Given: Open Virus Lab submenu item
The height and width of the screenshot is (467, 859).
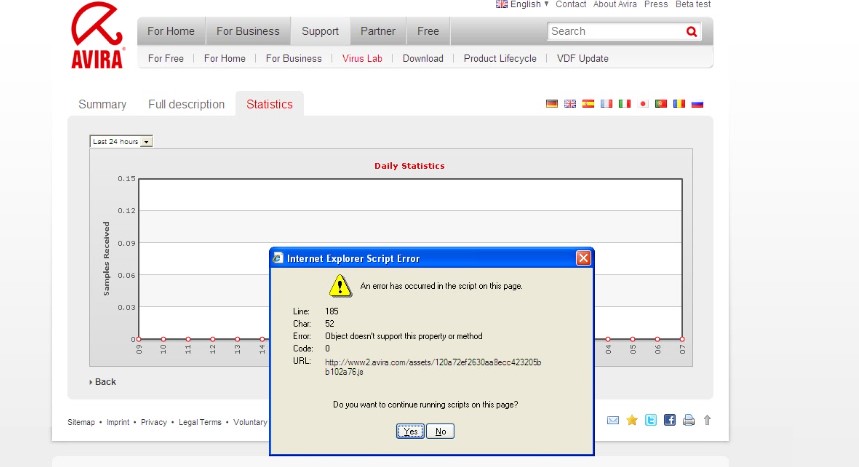Looking at the screenshot, I should (362, 58).
